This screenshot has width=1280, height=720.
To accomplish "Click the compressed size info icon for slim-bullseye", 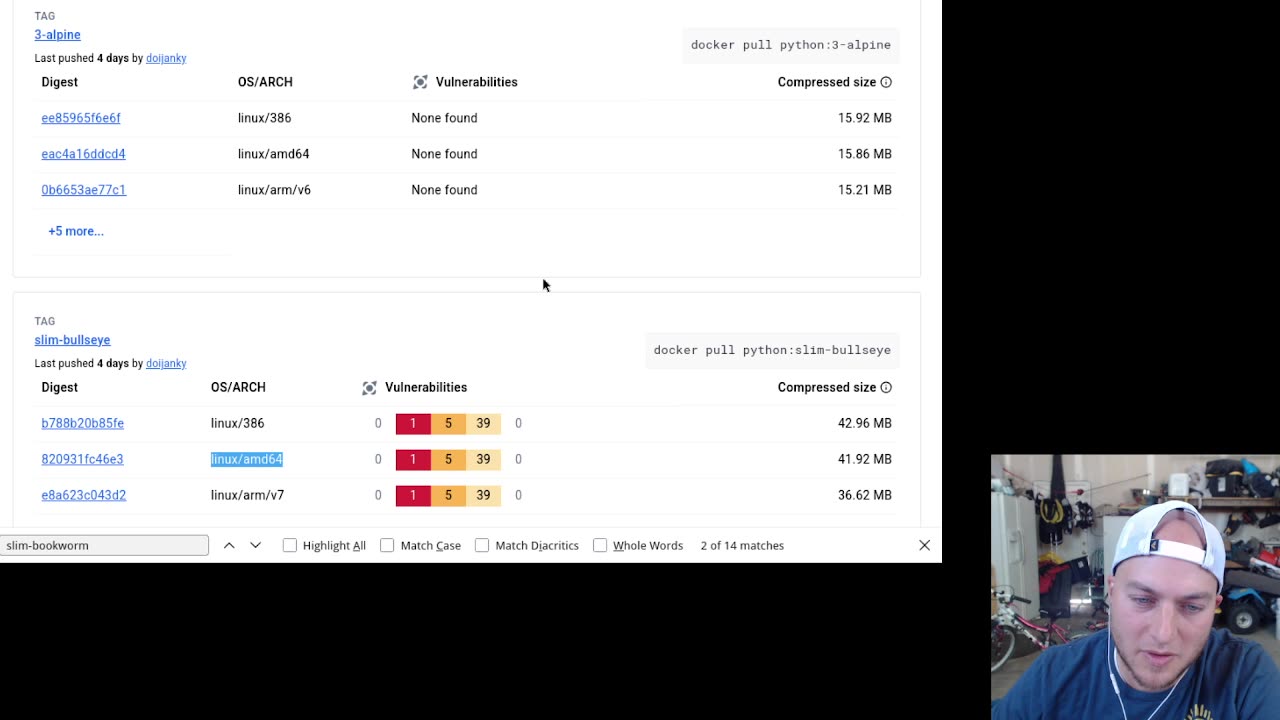I will click(886, 387).
